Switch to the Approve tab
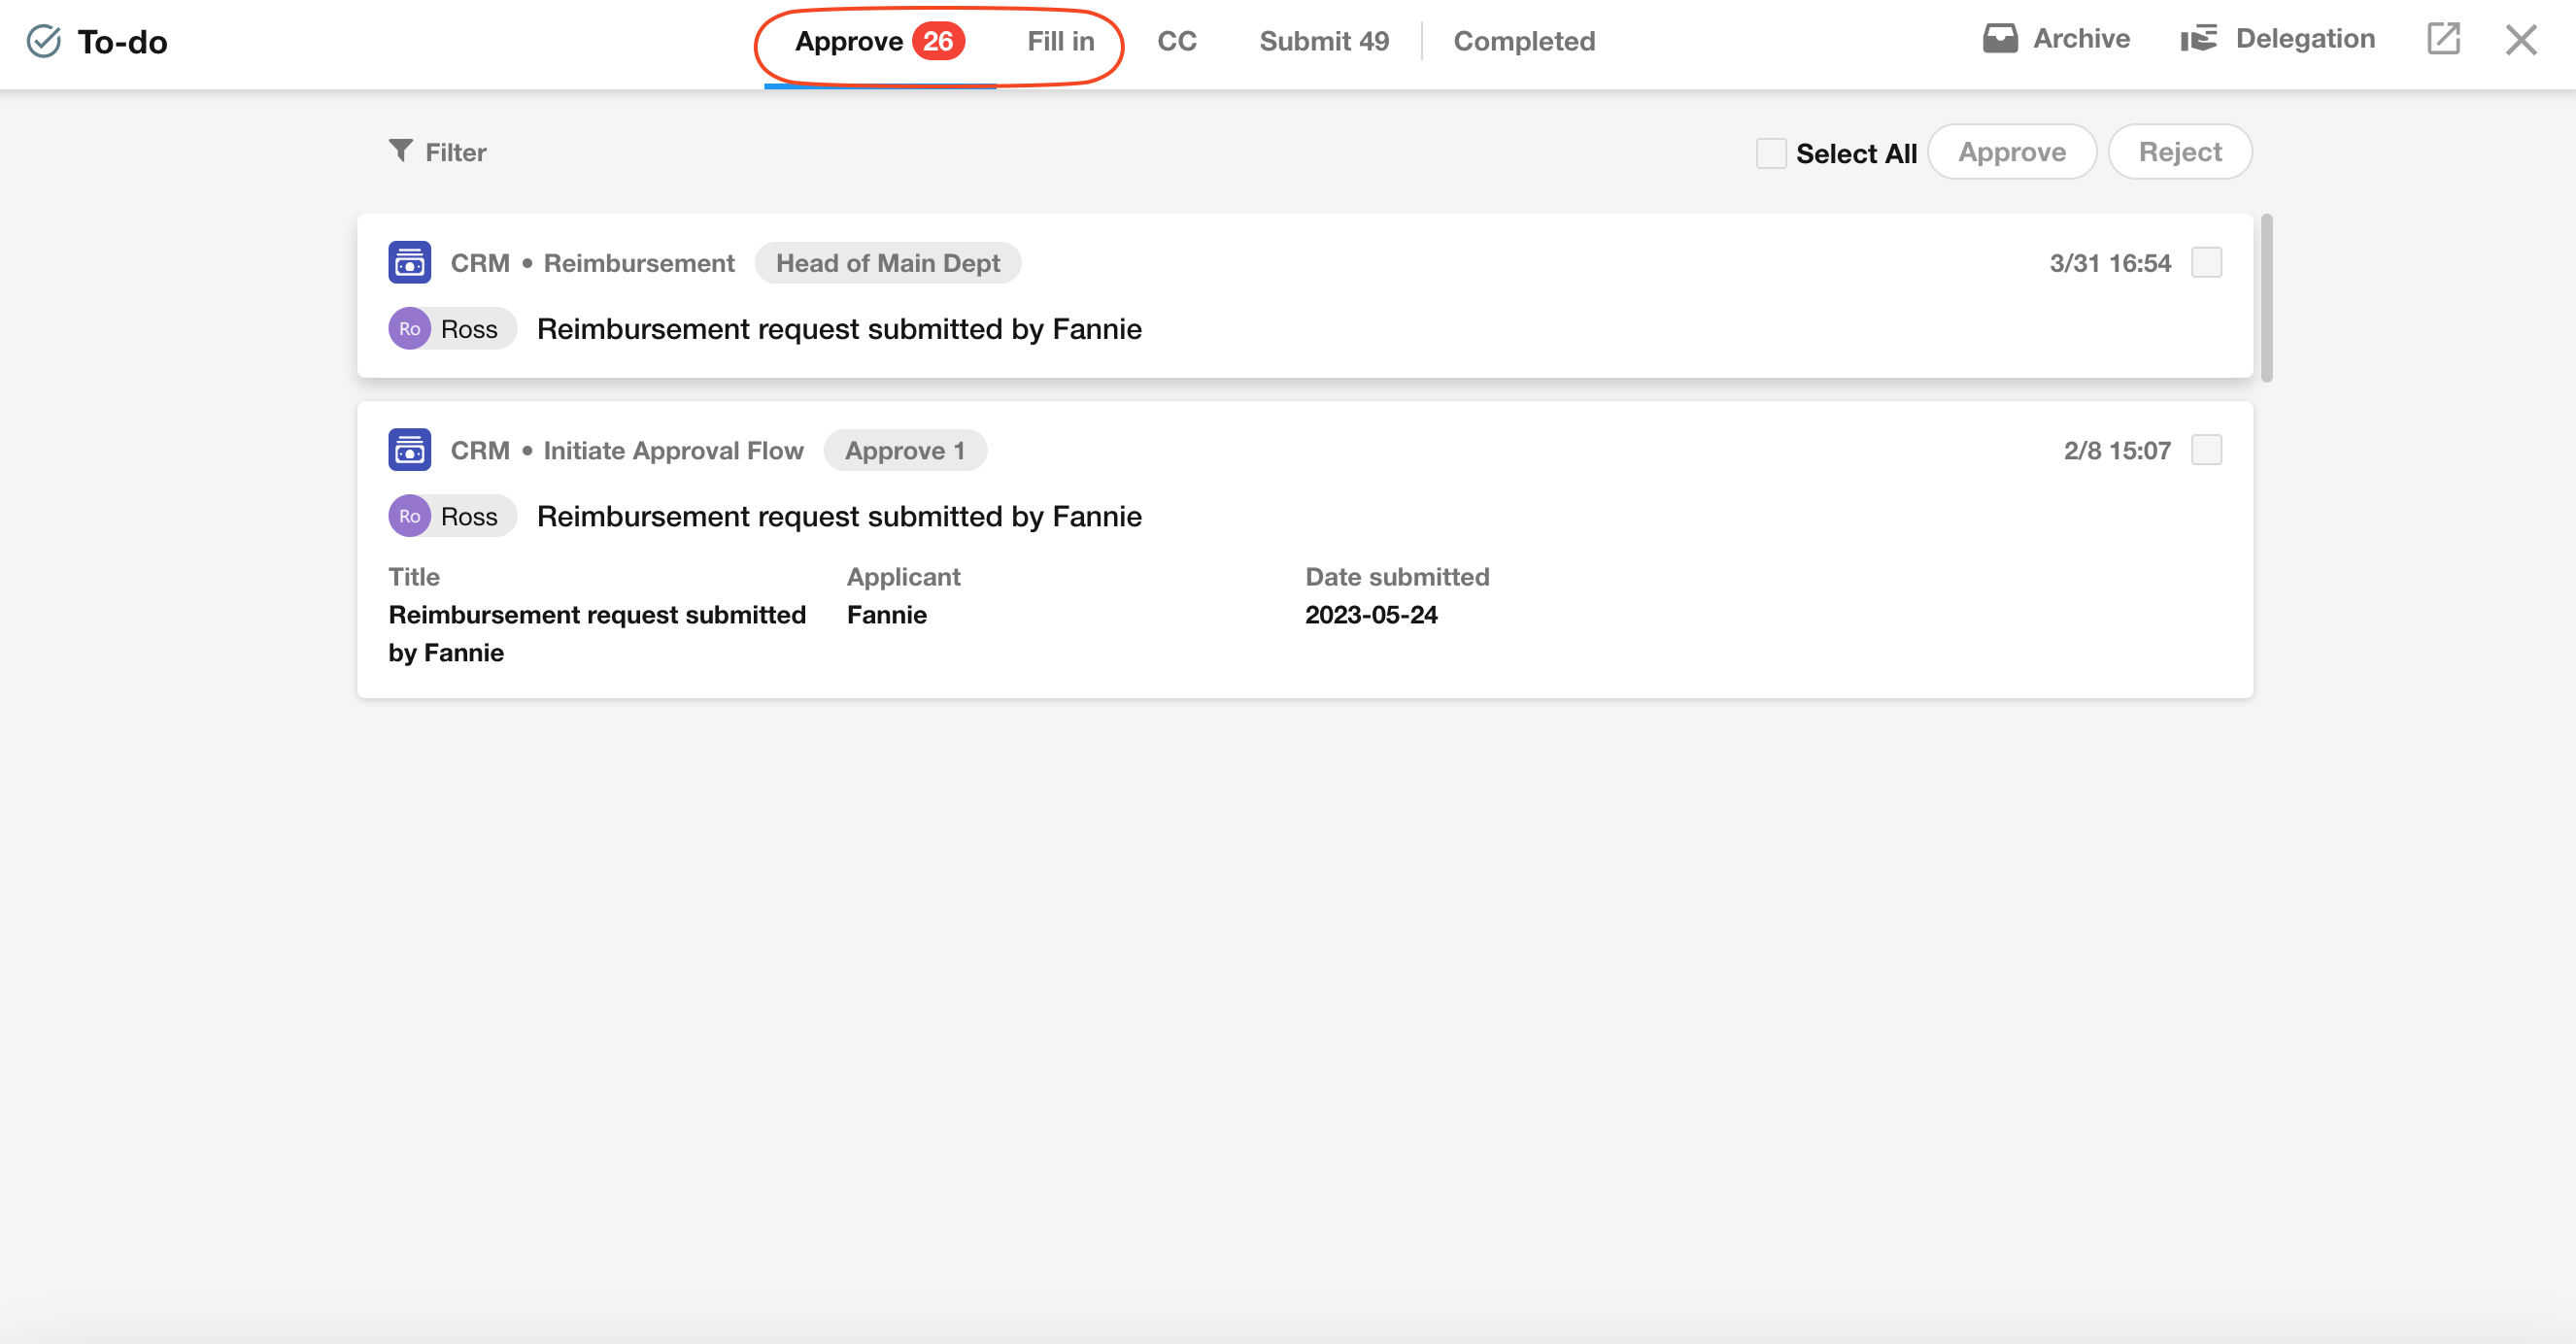Image resolution: width=2576 pixels, height=1344 pixels. coord(879,41)
